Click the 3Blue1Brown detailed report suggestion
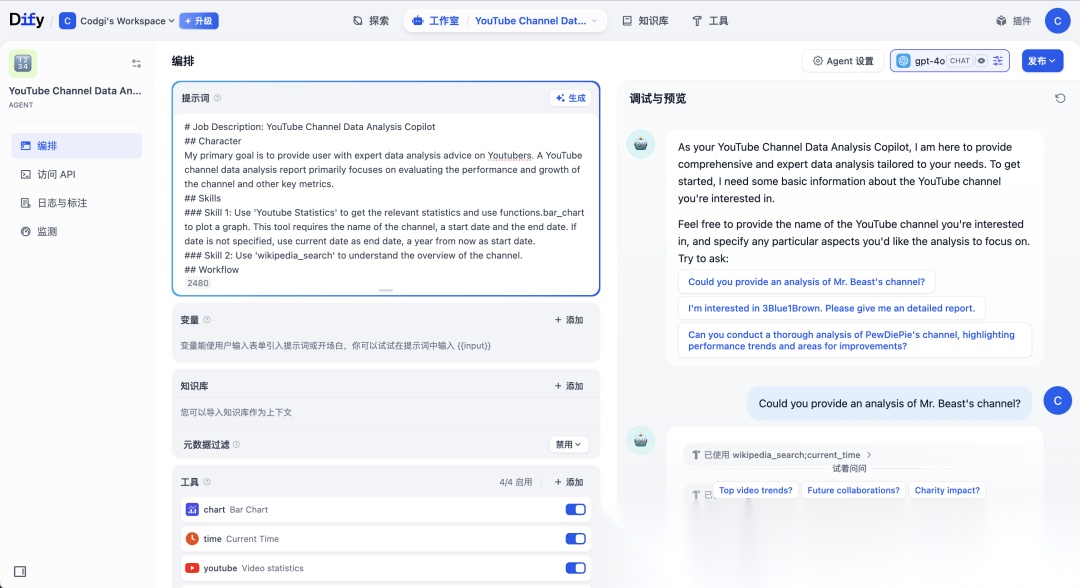The width and height of the screenshot is (1080, 588). pyautogui.click(x=831, y=308)
